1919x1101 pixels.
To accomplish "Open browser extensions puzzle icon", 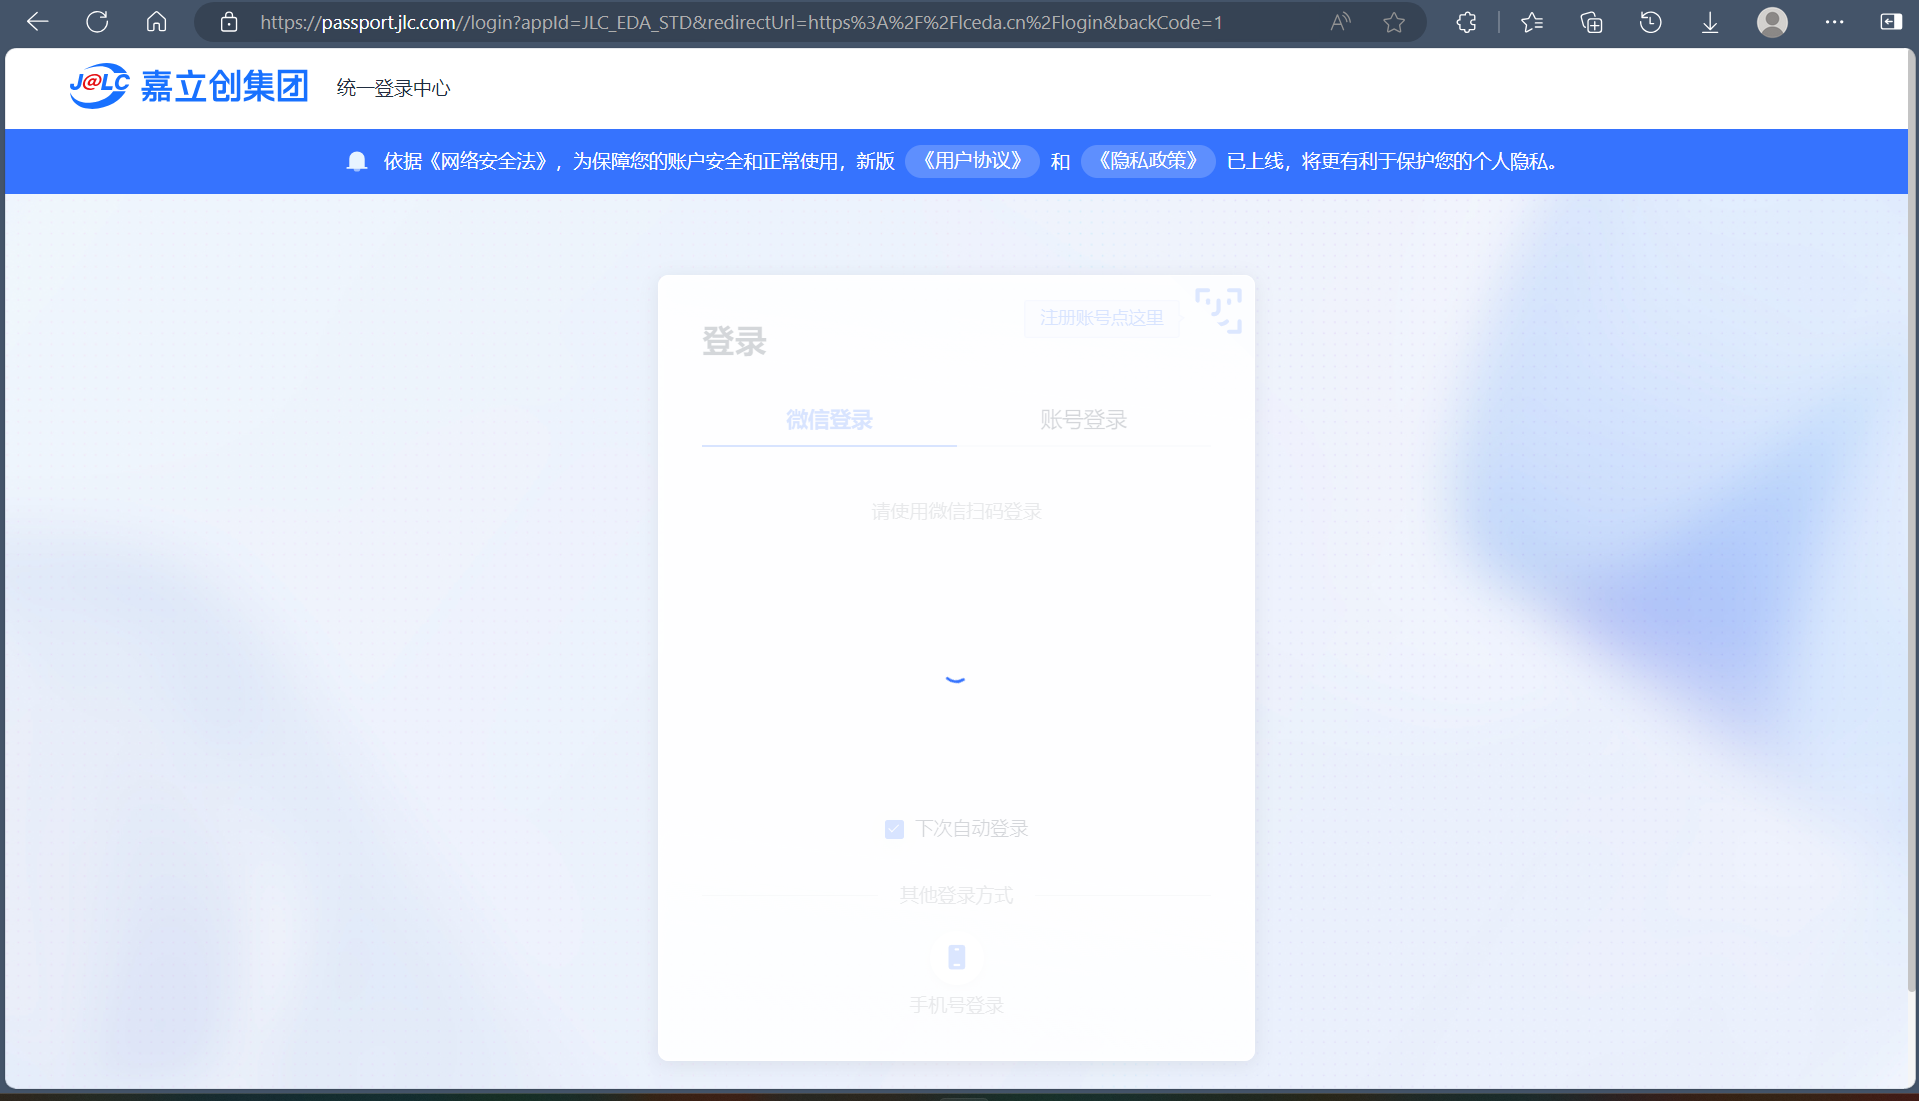I will pos(1466,22).
